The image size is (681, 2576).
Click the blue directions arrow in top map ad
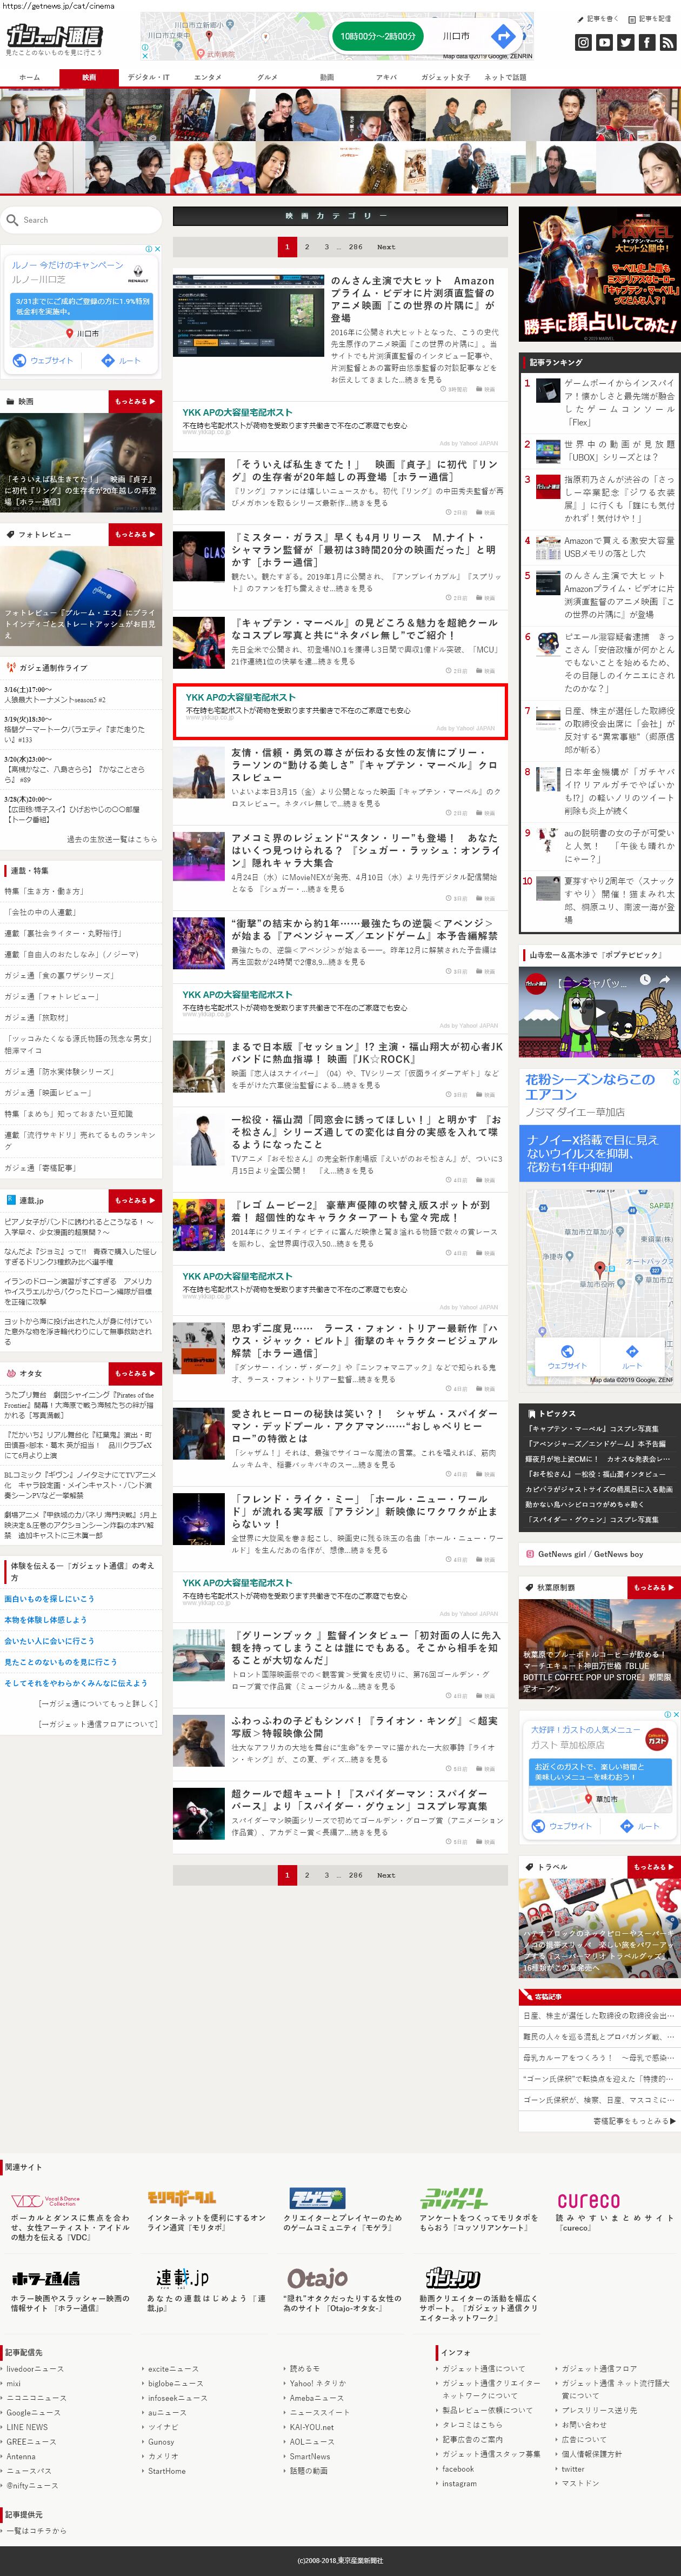pos(503,36)
